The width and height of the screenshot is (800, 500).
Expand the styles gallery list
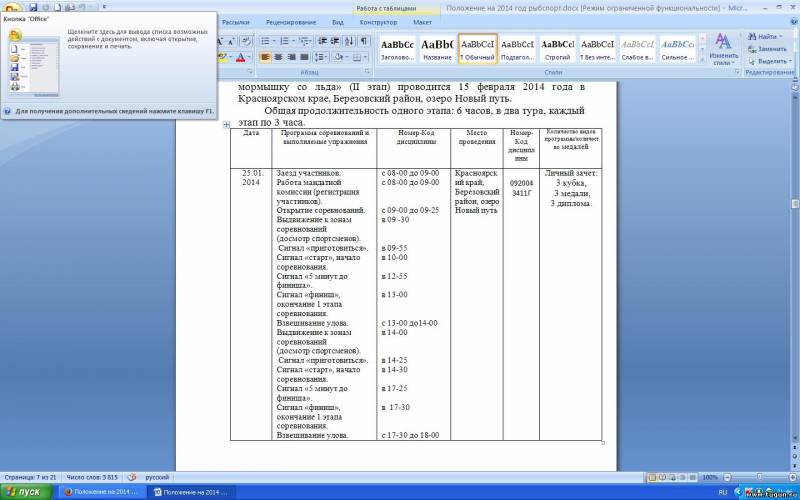(x=703, y=59)
